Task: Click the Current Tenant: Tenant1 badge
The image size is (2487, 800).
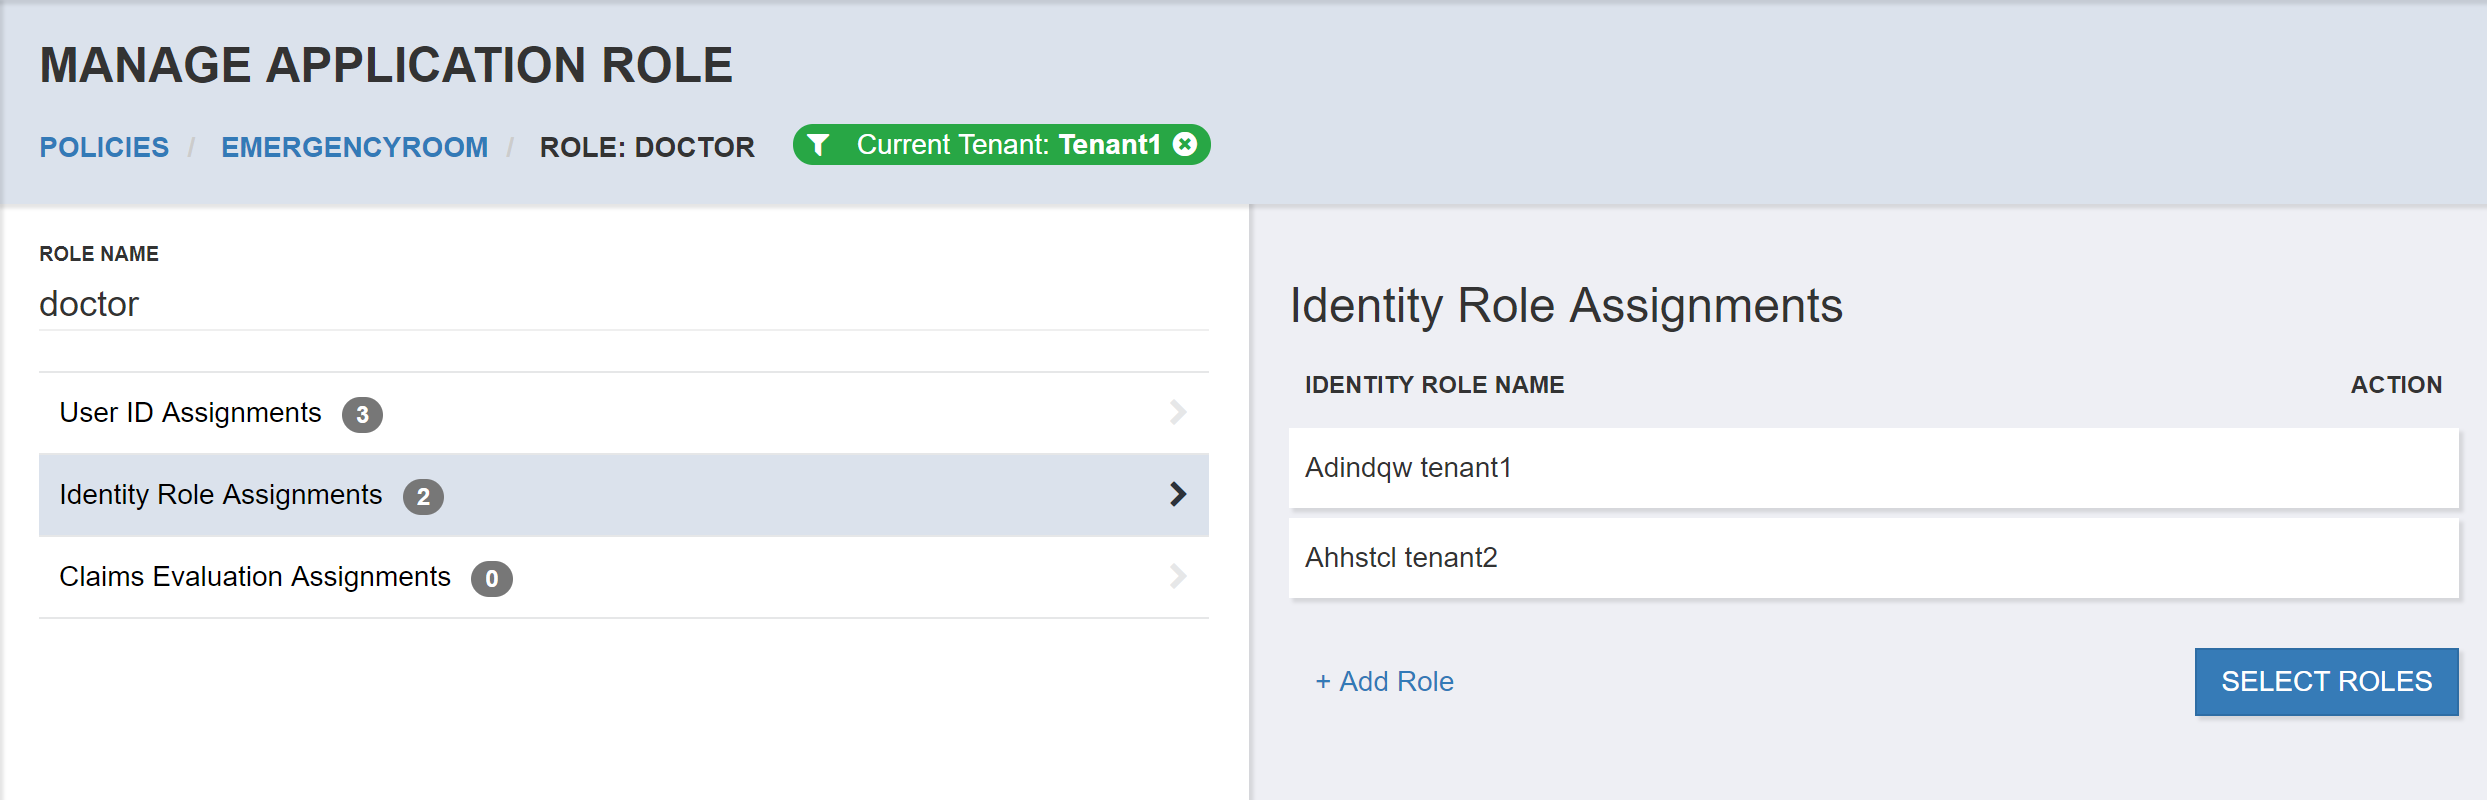Action: pos(1001,145)
